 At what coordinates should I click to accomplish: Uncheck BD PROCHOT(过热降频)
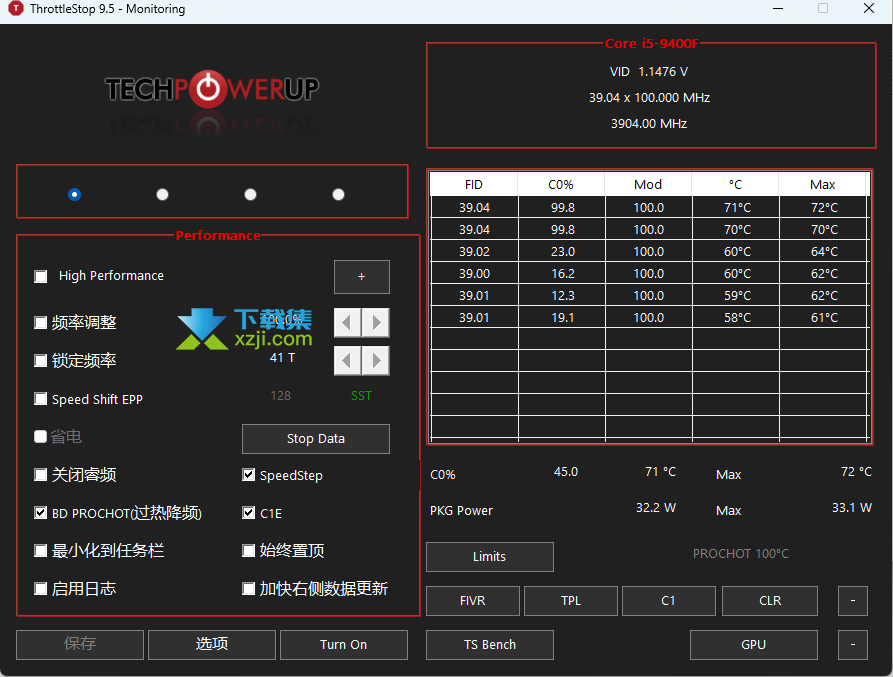tap(40, 512)
